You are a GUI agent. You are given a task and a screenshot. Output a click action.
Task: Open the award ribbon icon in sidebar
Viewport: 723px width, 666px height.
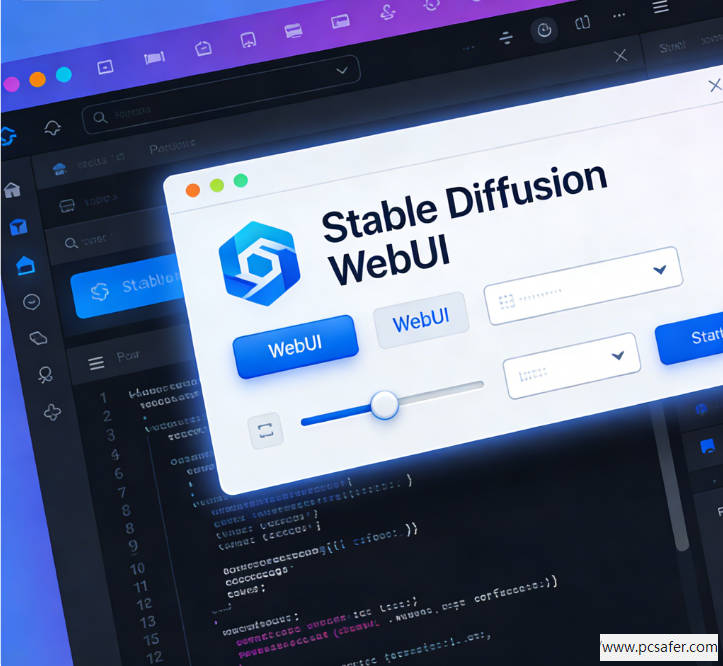tap(45, 374)
